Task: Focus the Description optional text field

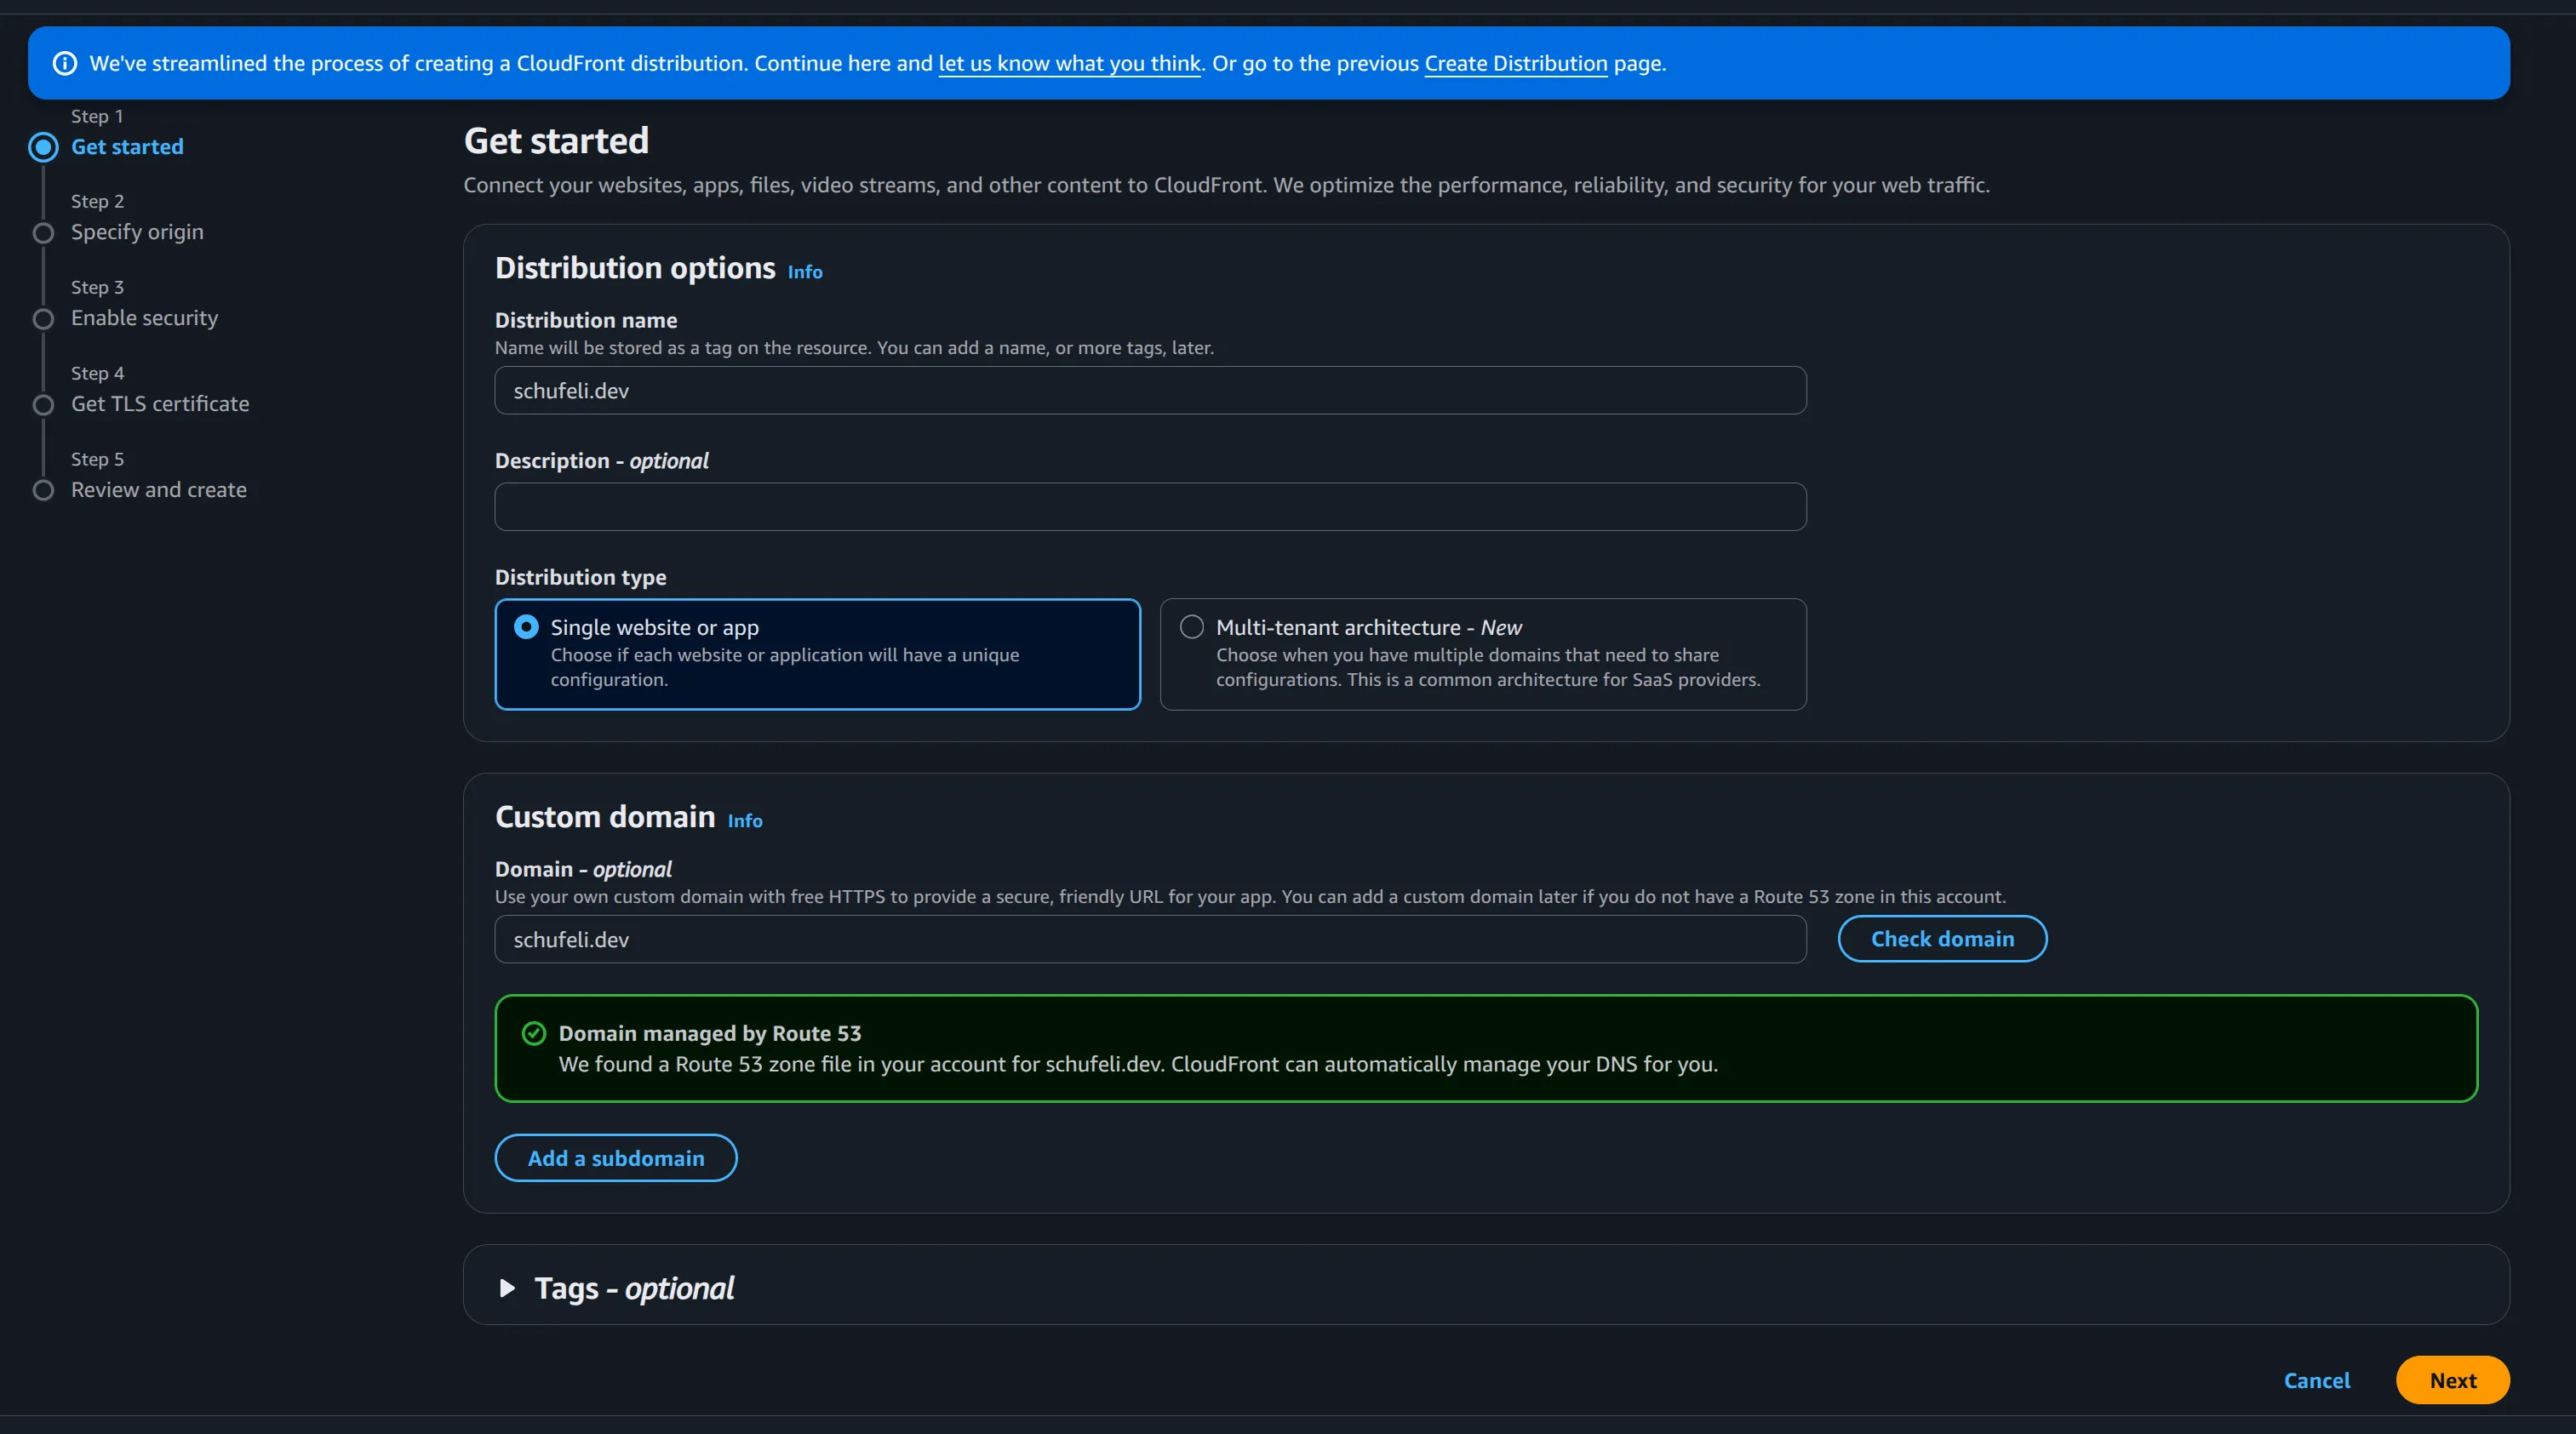Action: coord(1150,507)
